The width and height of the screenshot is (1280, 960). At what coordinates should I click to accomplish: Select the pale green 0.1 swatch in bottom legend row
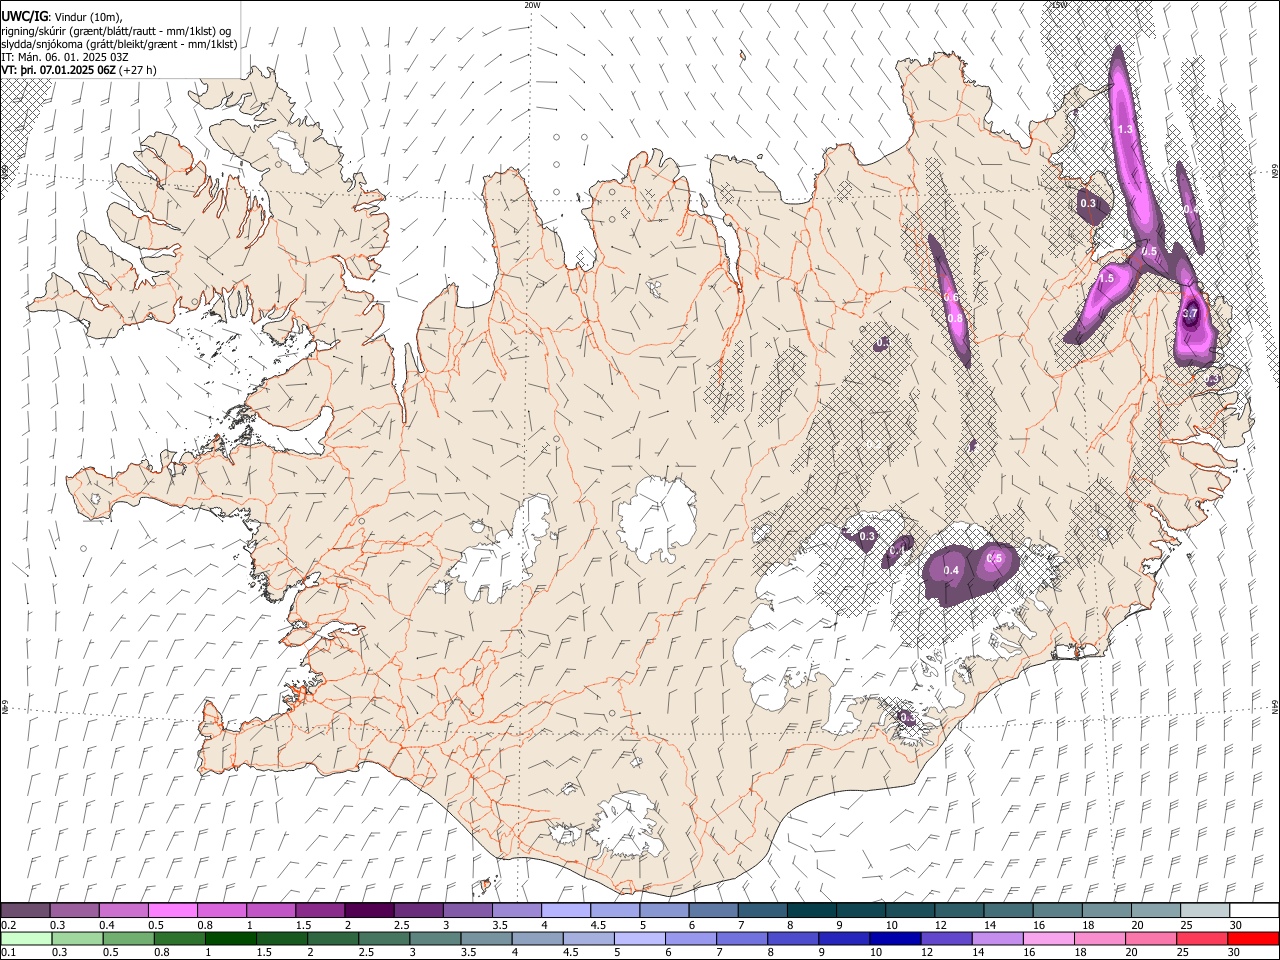(26, 938)
